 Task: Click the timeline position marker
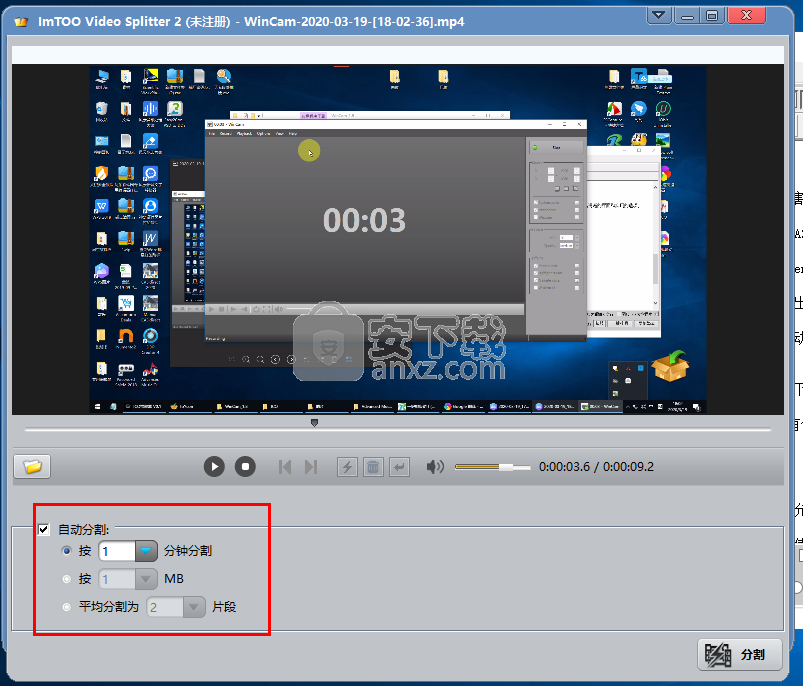[314, 423]
